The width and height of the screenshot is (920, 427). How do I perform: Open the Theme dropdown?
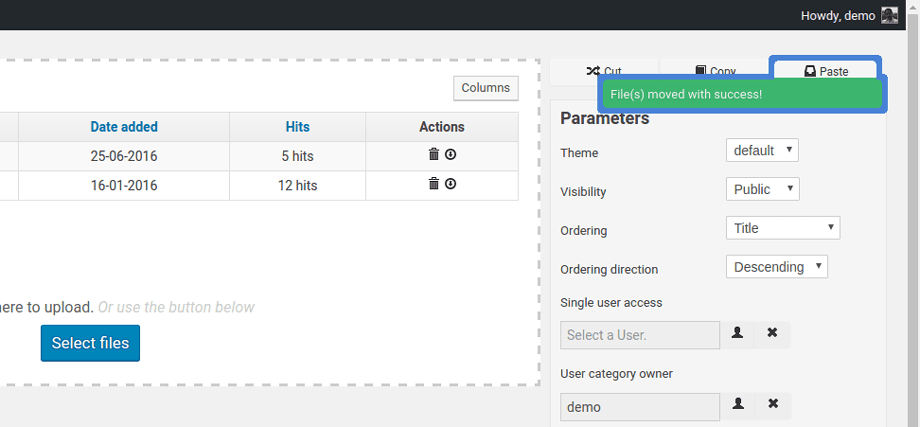click(761, 151)
